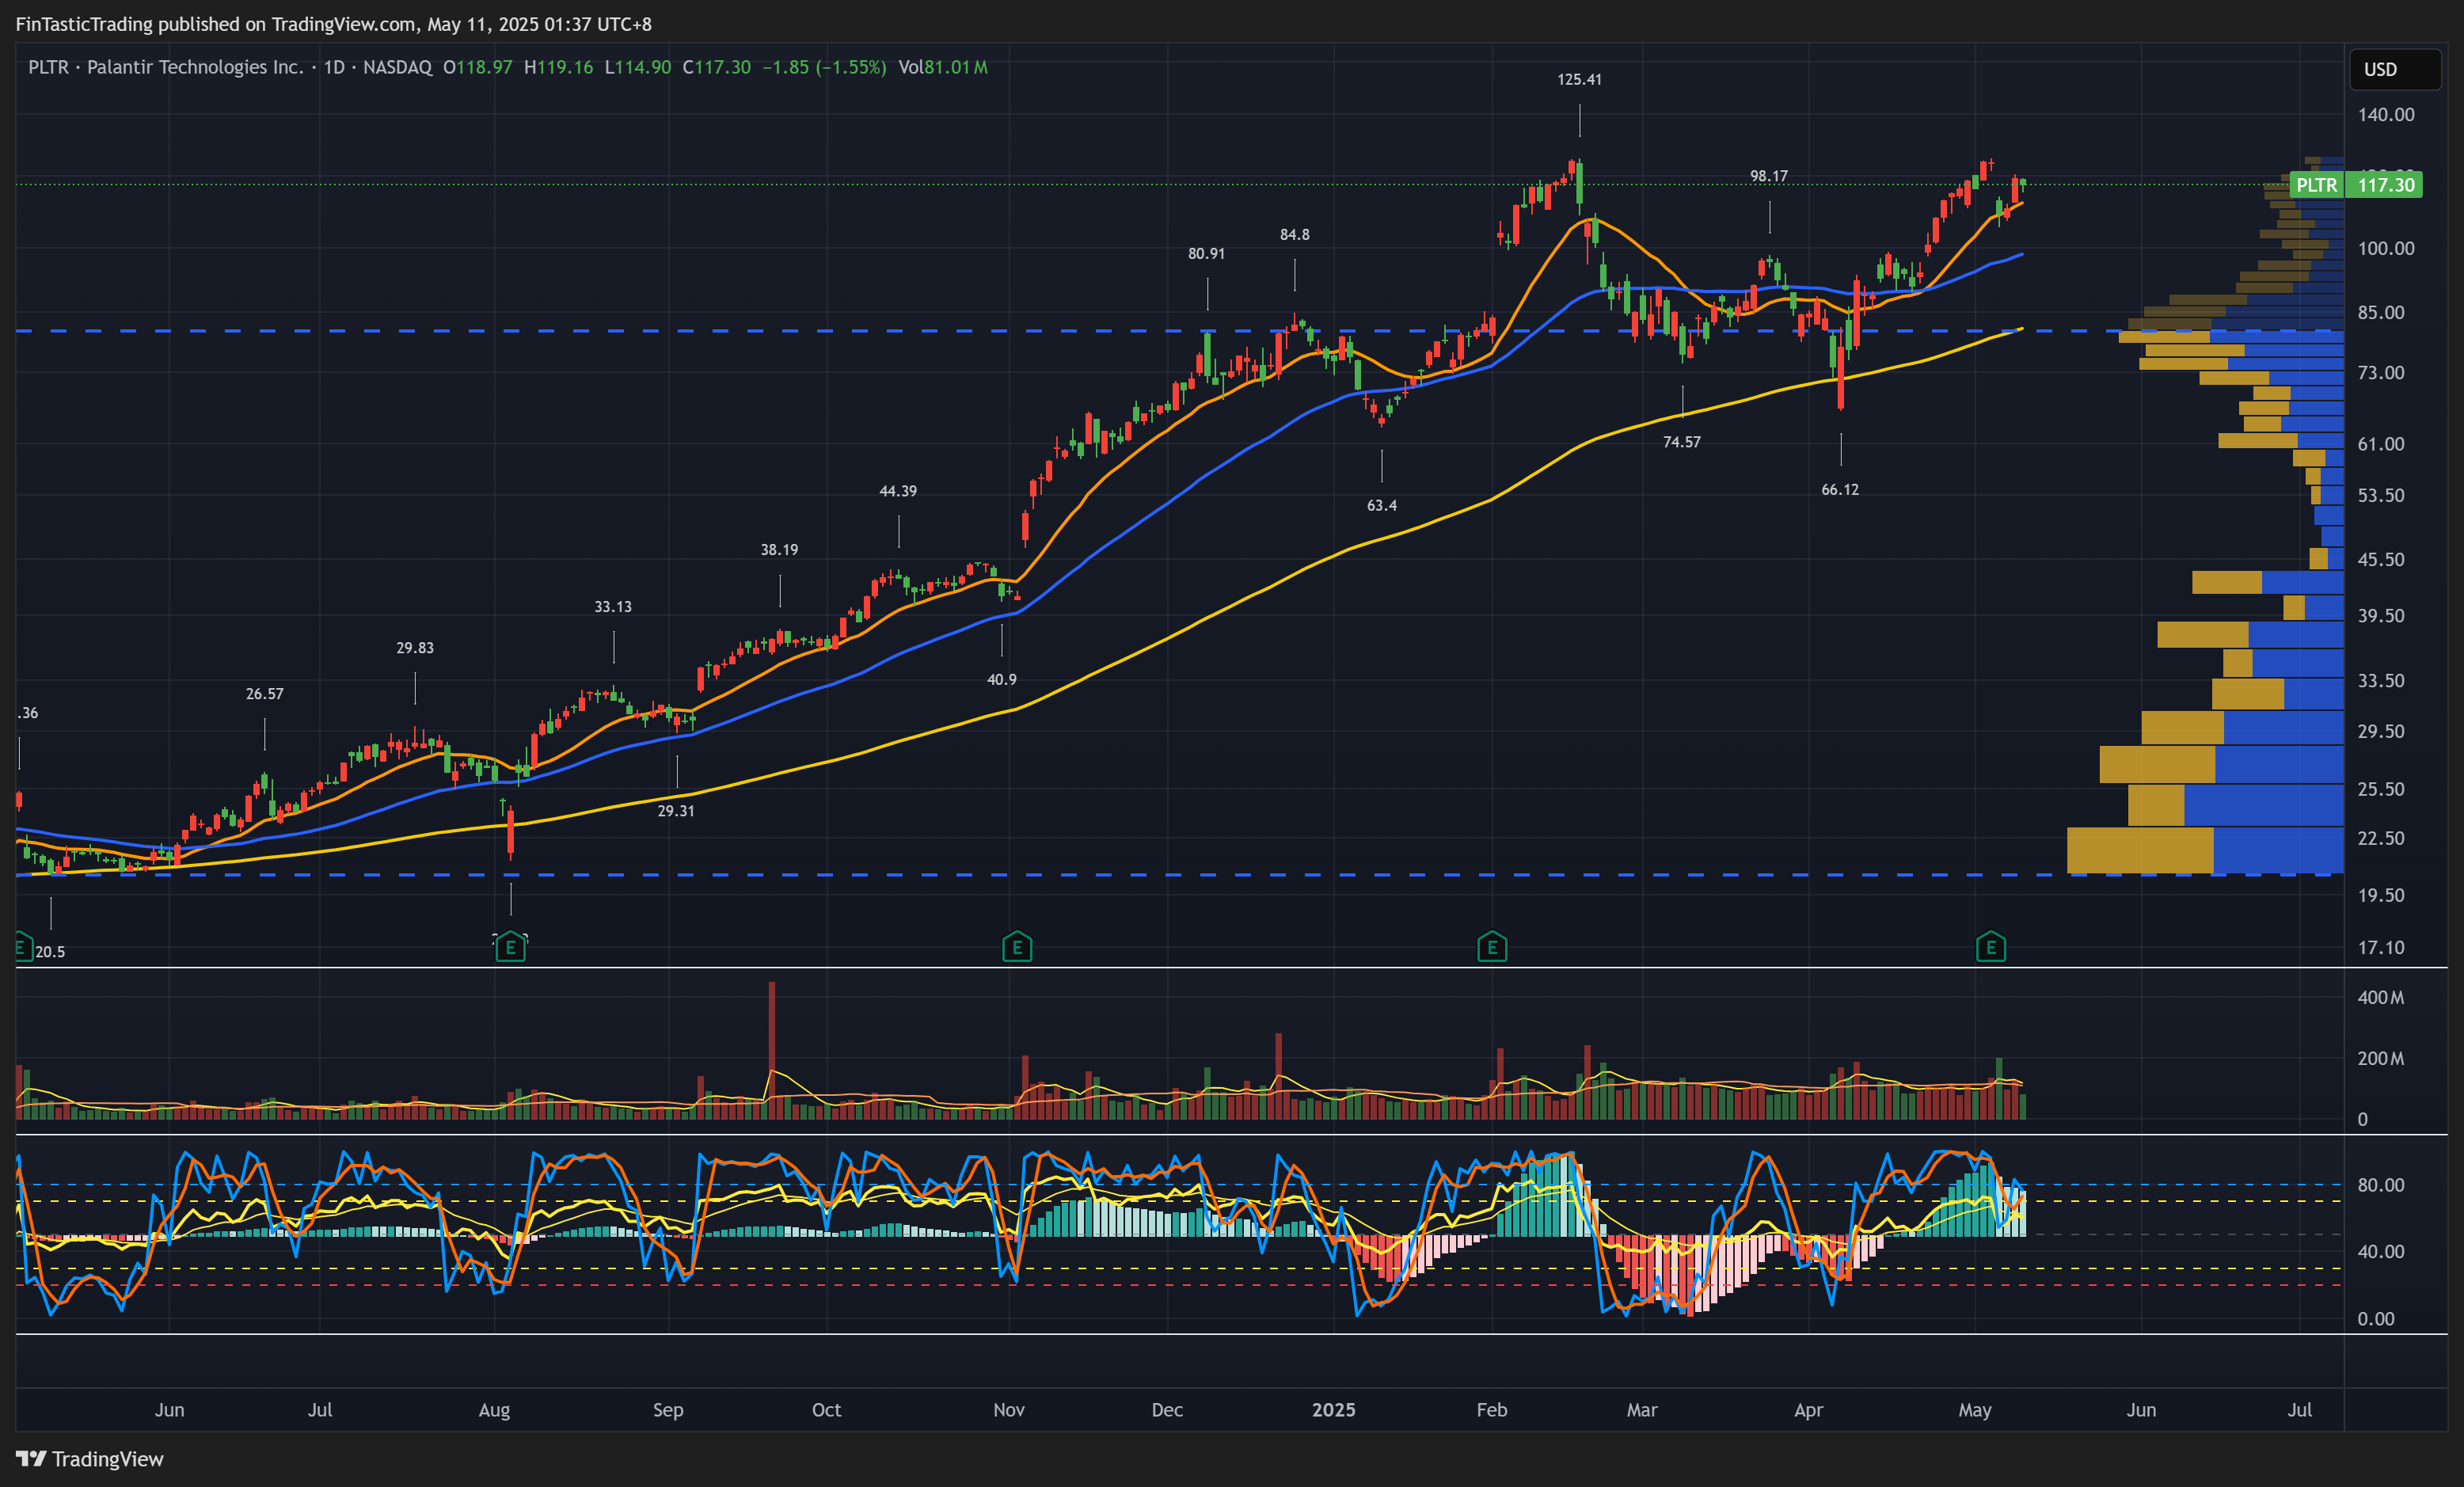2464x1487 pixels.
Task: Click the 17.10 price axis label
Action: coord(2381,947)
